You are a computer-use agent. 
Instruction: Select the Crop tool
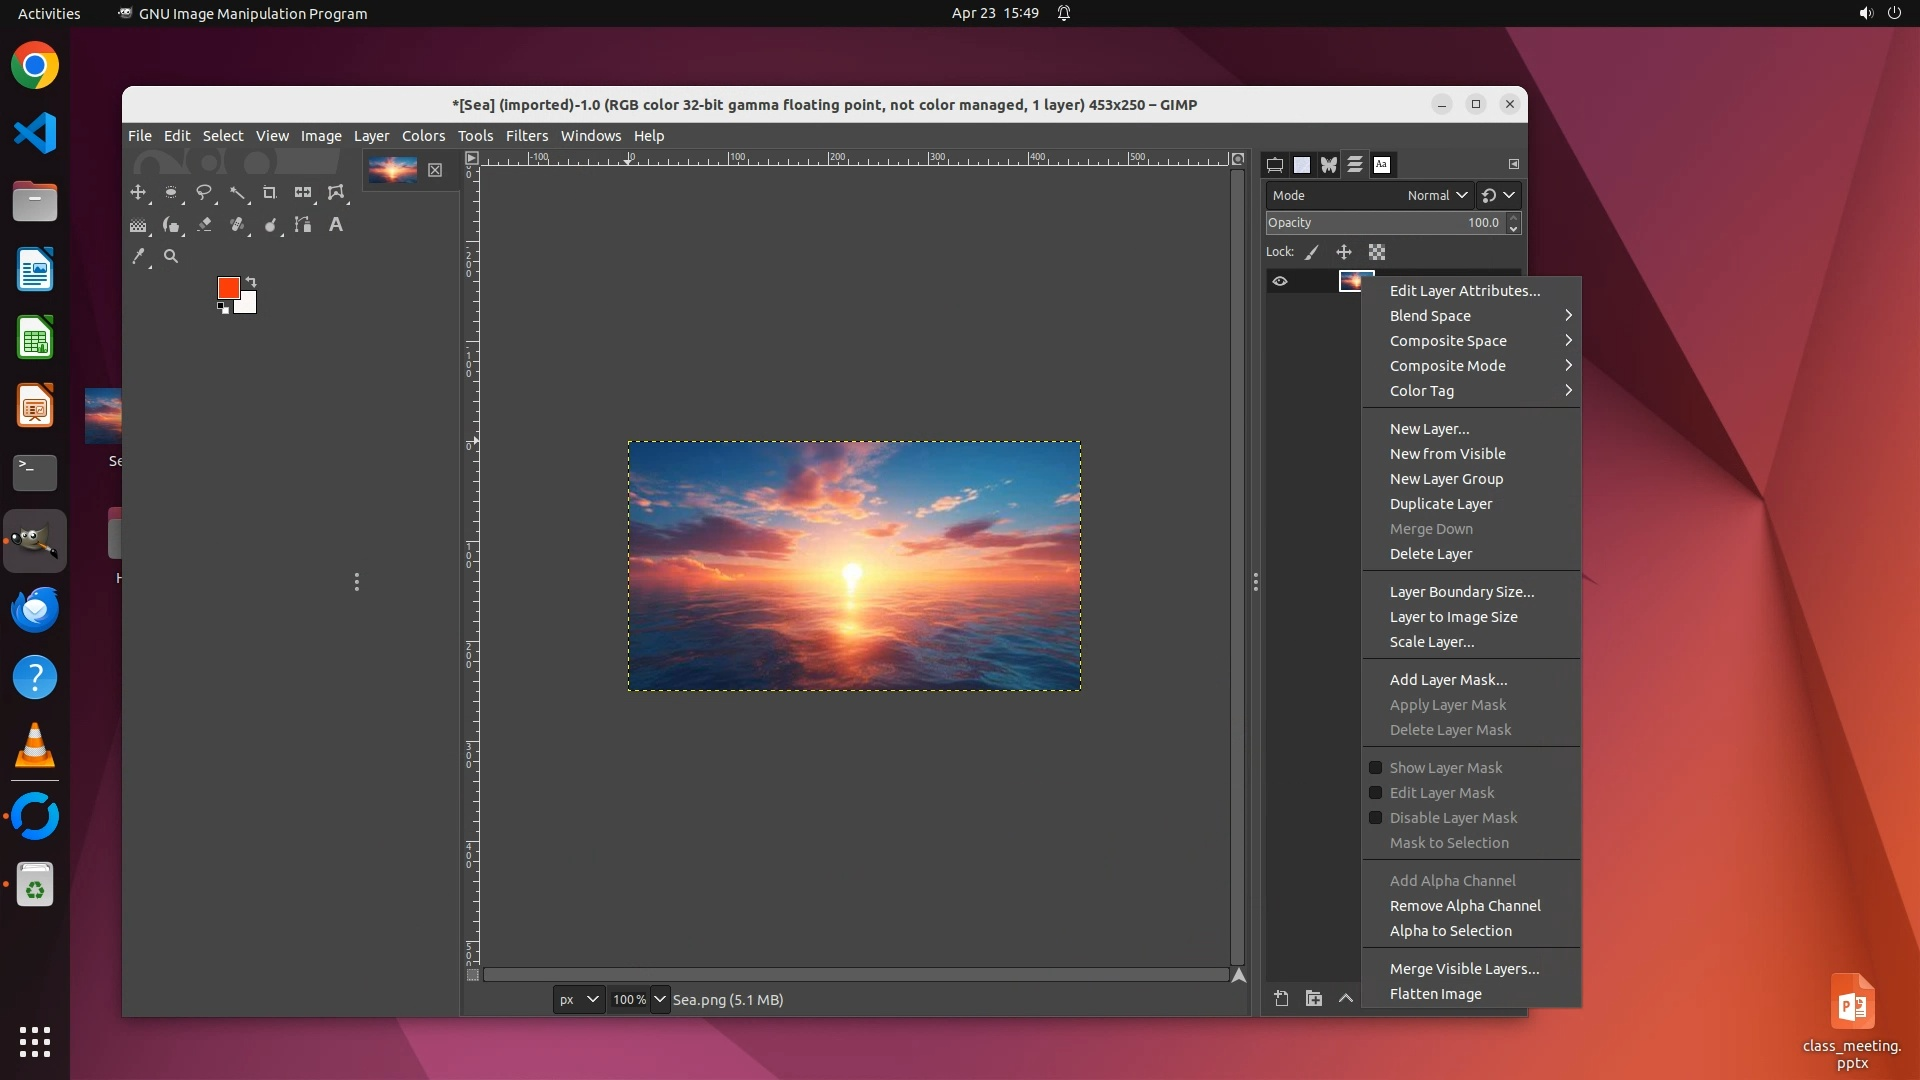[x=269, y=192]
